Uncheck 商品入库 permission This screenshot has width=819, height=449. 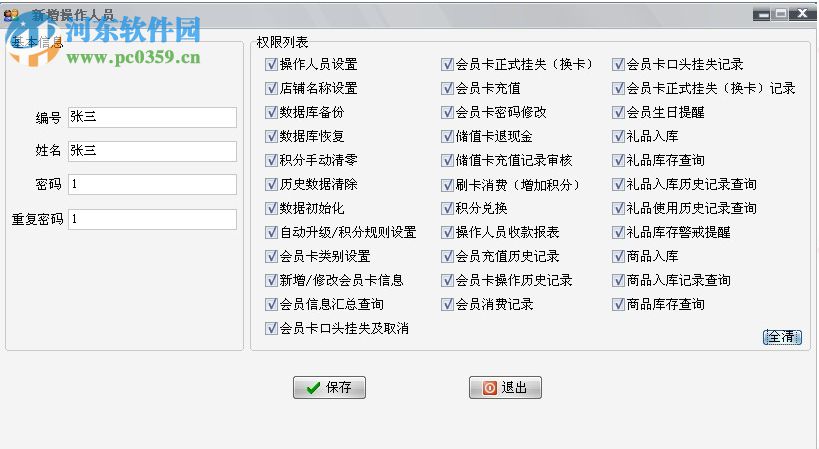(618, 256)
